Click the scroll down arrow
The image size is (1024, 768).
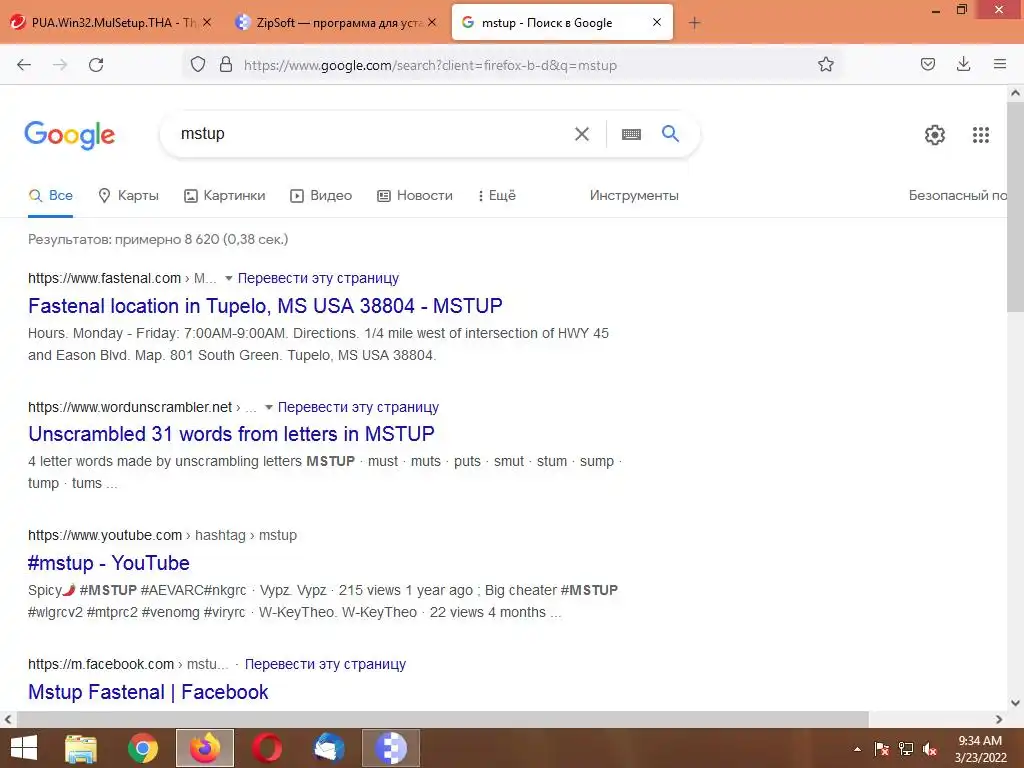click(1015, 703)
